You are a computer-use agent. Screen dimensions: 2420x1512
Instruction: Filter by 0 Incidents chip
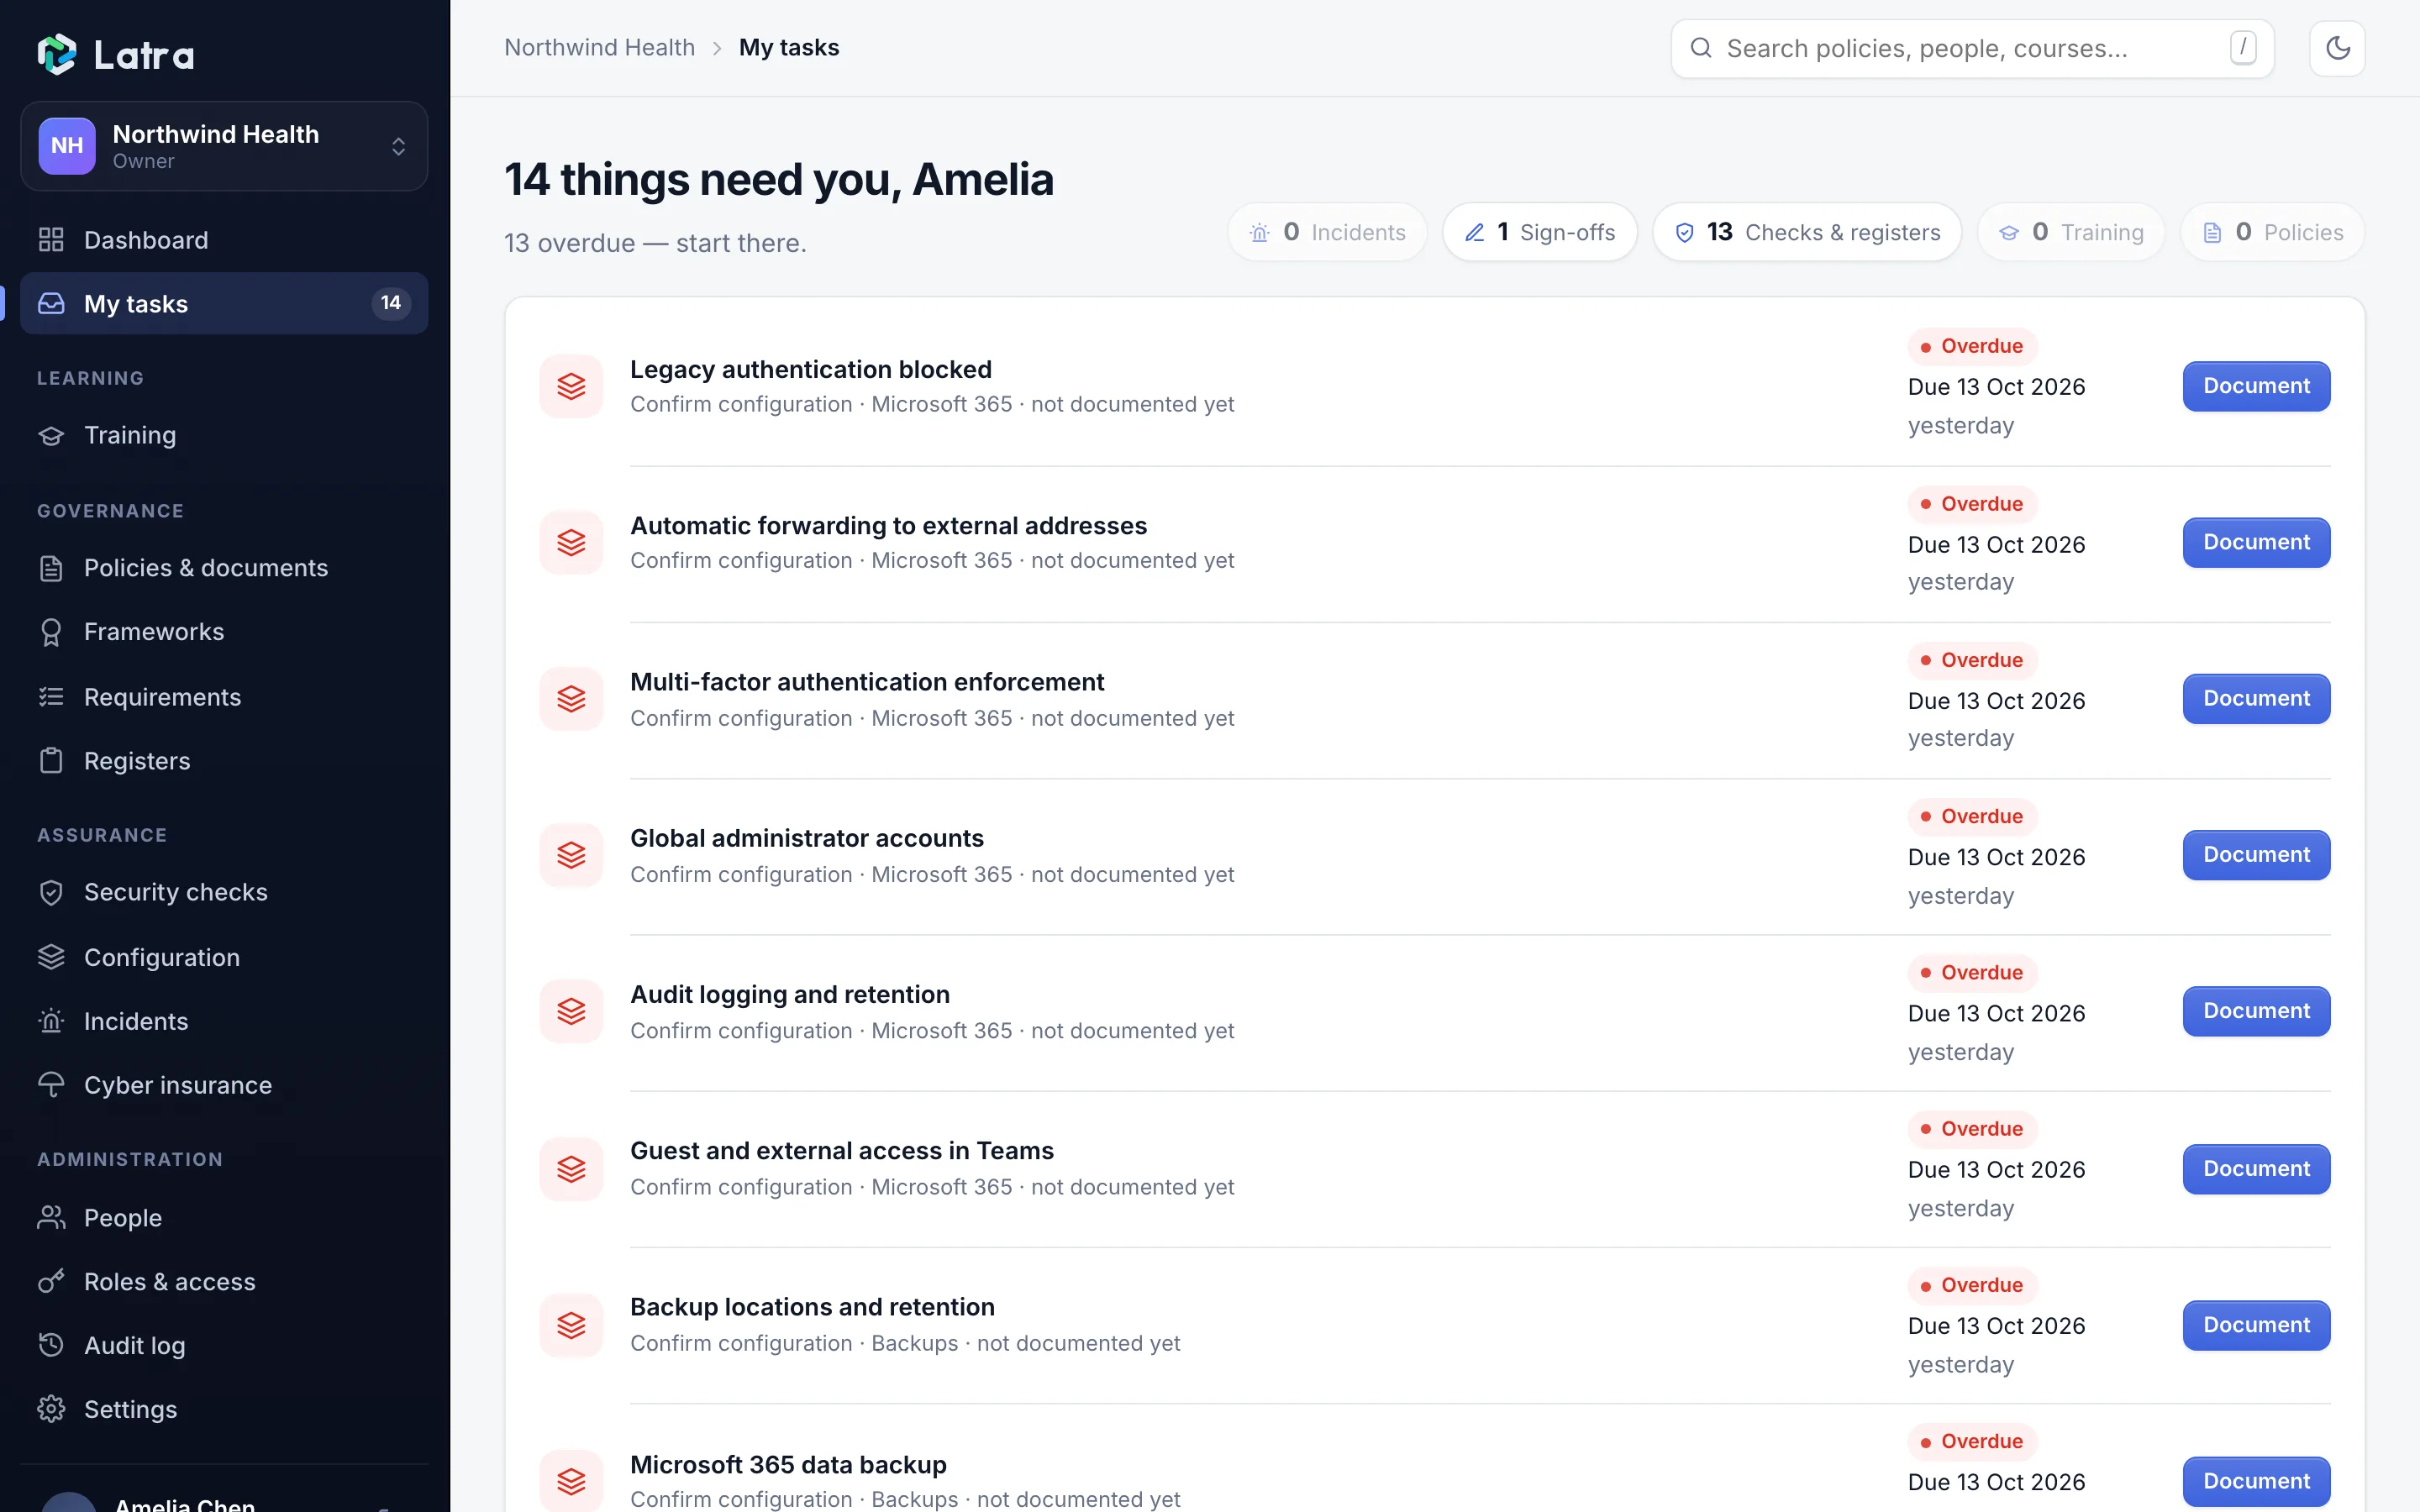(1327, 232)
